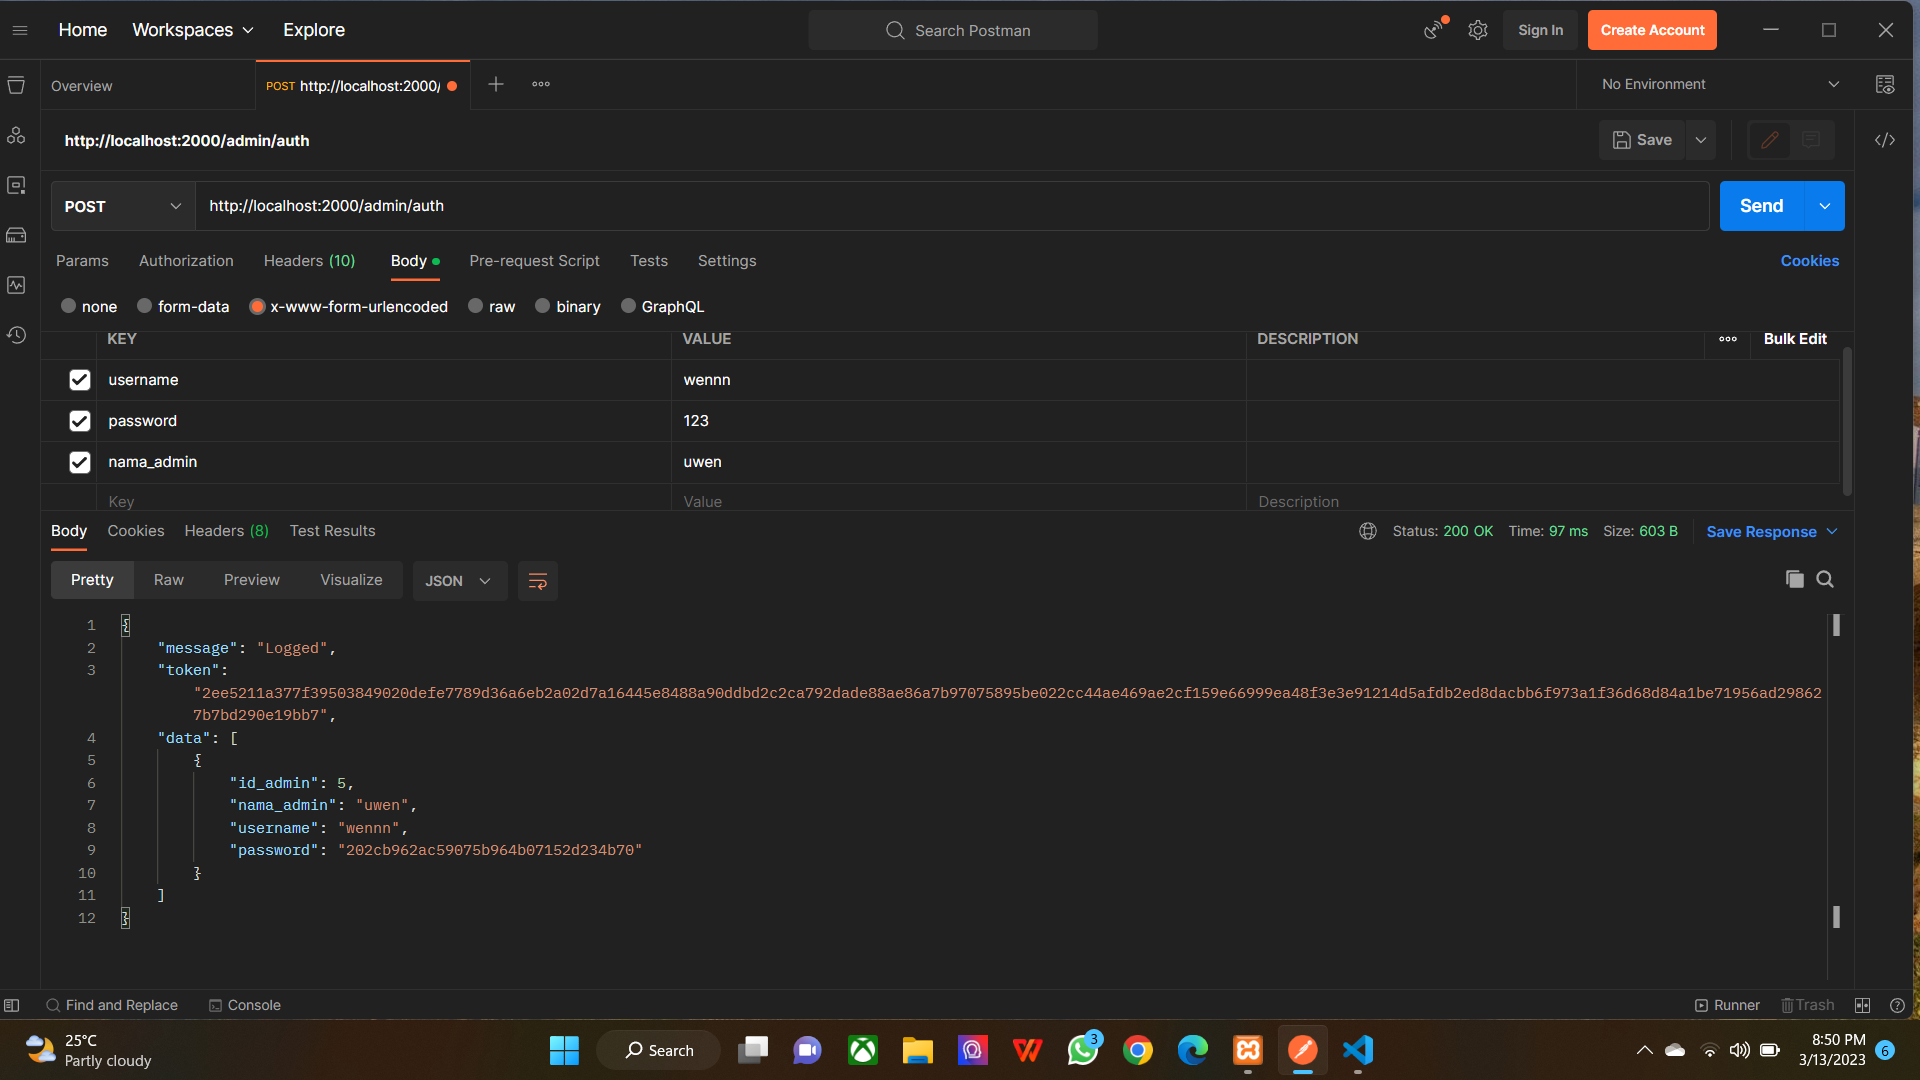Toggle line wrapping in response viewer
The image size is (1920, 1080).
(537, 581)
